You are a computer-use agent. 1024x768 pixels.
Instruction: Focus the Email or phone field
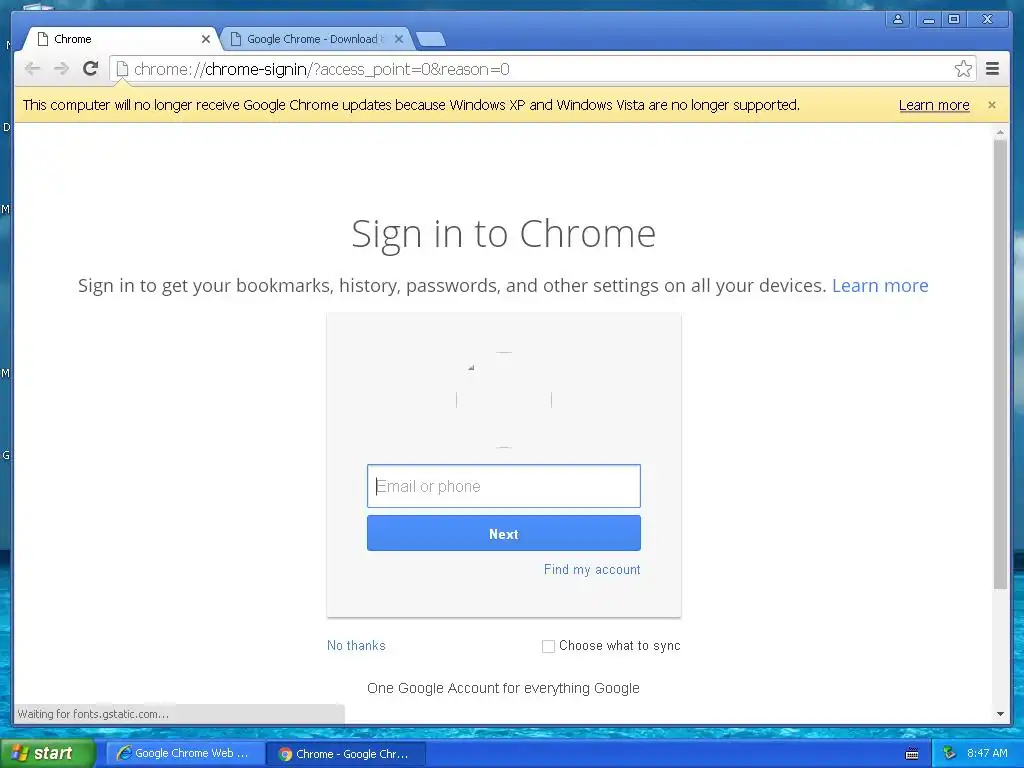(x=504, y=486)
